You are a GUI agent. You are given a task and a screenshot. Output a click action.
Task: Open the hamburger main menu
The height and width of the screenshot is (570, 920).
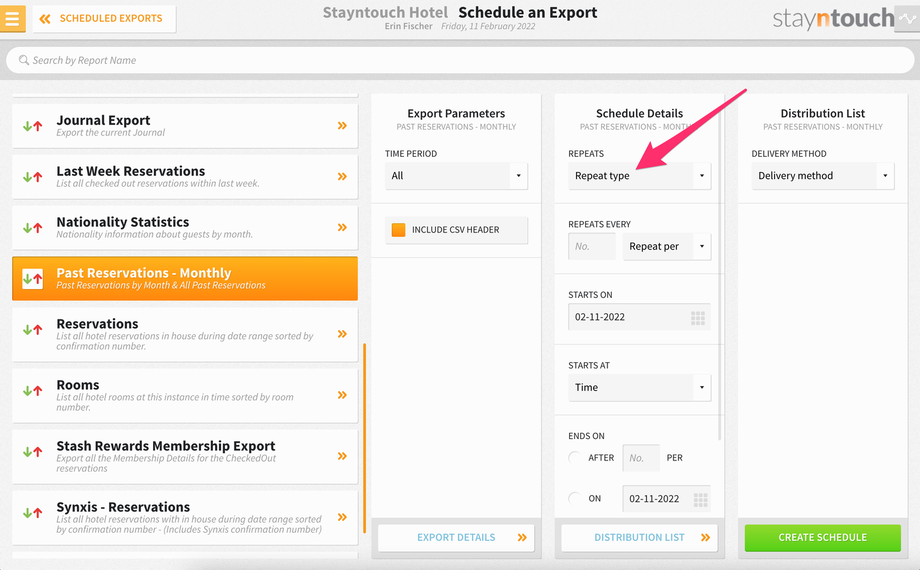click(12, 18)
